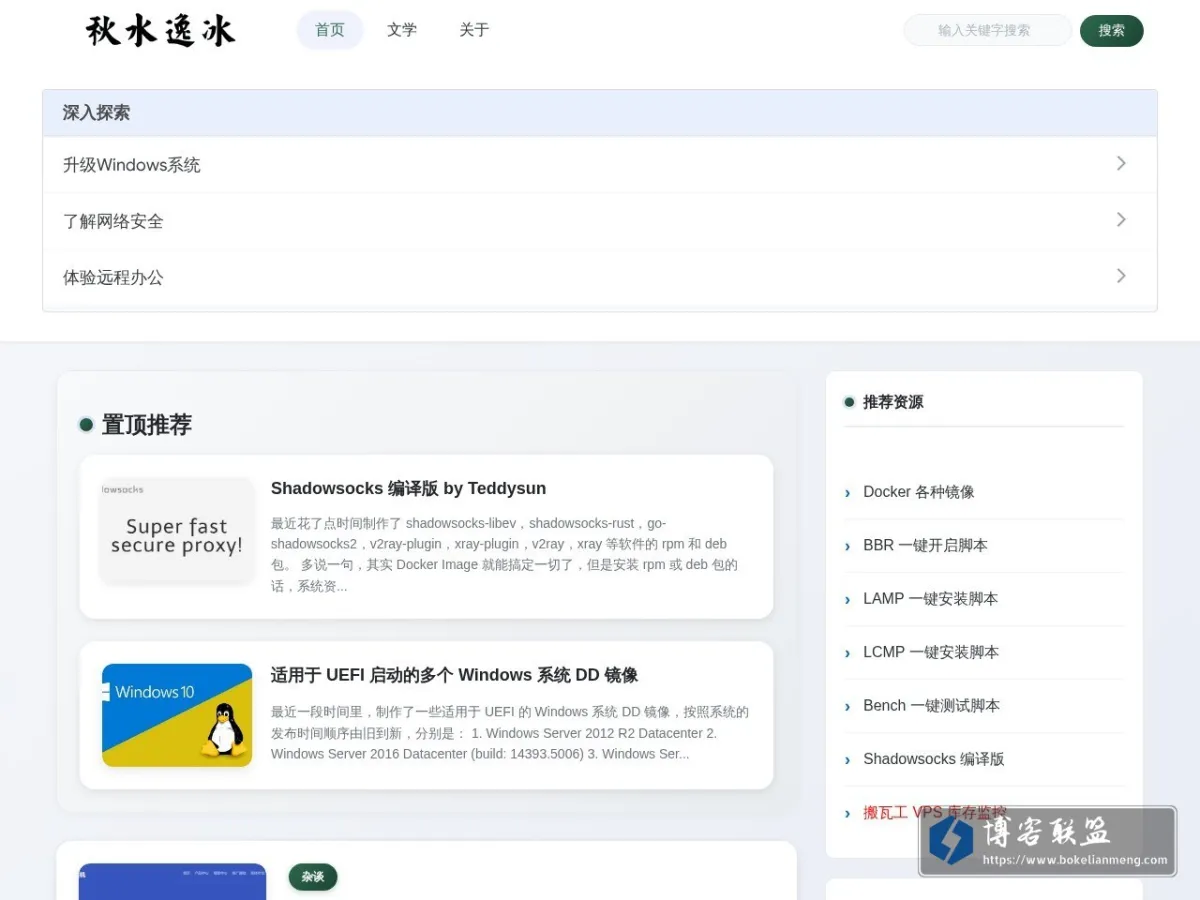Open Docker 各种镜像 resource link
This screenshot has width=1200, height=900.
pos(919,492)
